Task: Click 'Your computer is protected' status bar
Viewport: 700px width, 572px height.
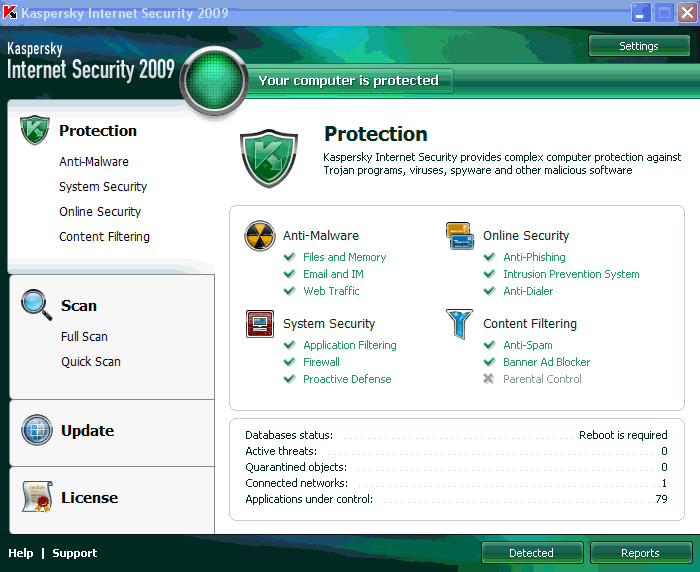Action: pyautogui.click(x=349, y=81)
